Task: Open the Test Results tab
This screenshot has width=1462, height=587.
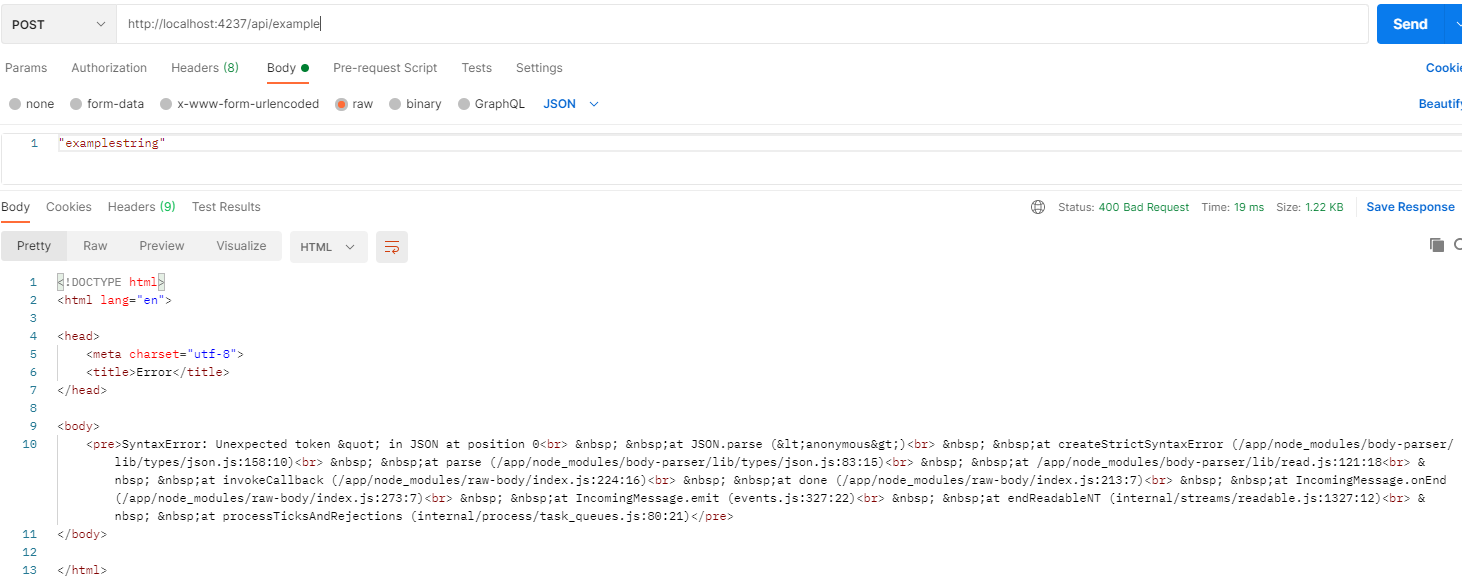Action: [226, 207]
